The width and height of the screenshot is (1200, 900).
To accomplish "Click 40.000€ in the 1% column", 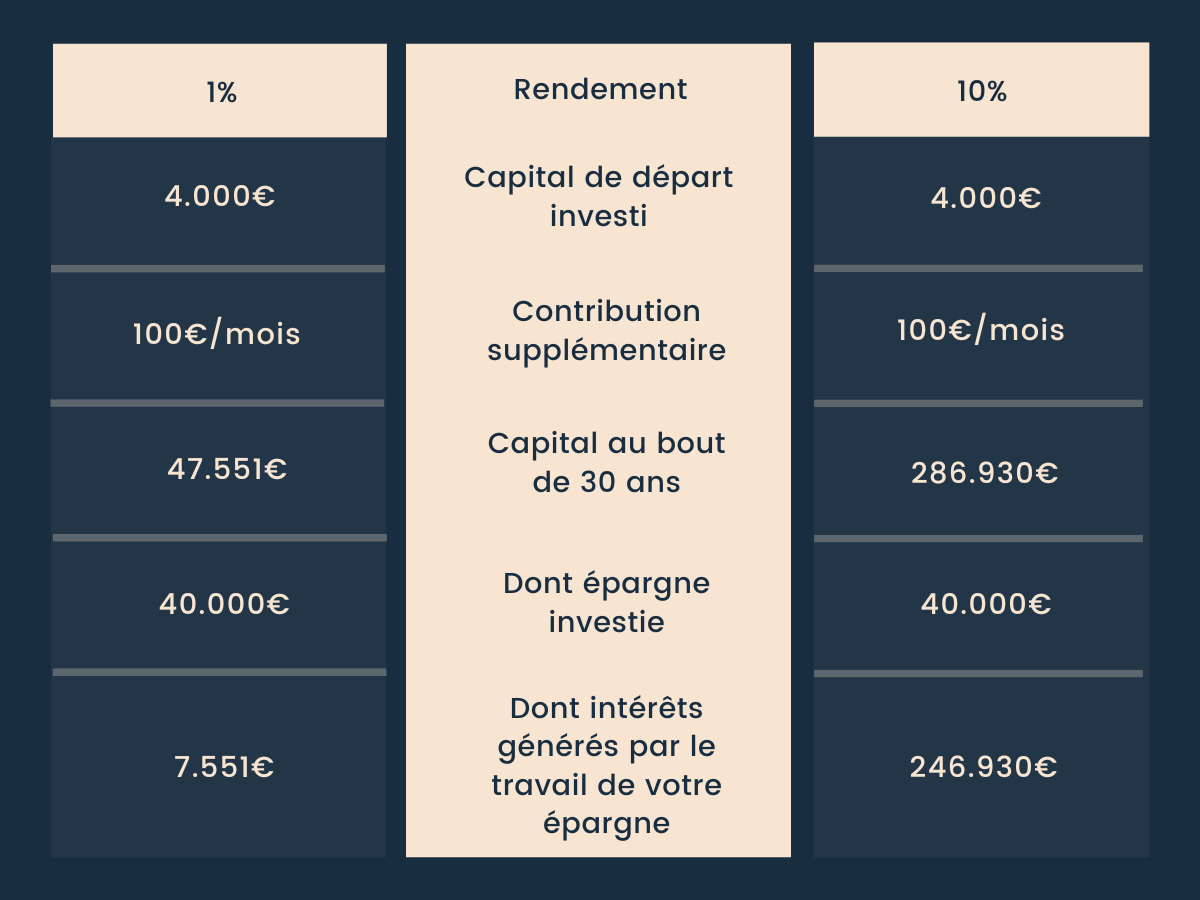I will click(x=224, y=604).
